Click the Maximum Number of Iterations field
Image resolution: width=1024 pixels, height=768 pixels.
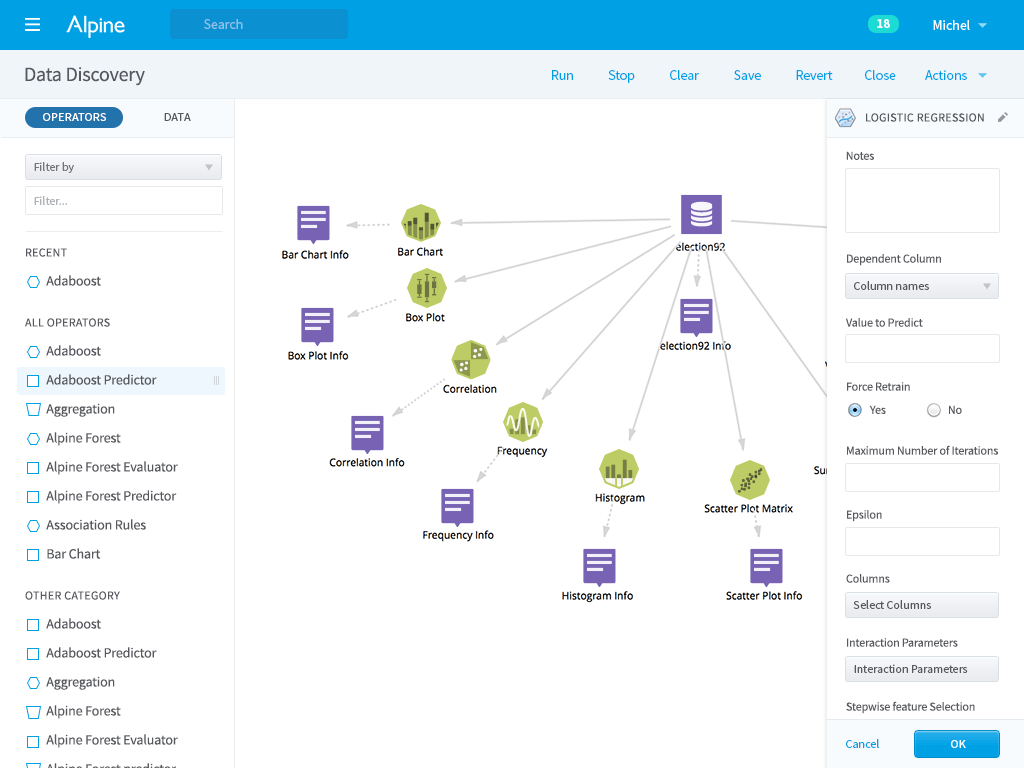[922, 477]
